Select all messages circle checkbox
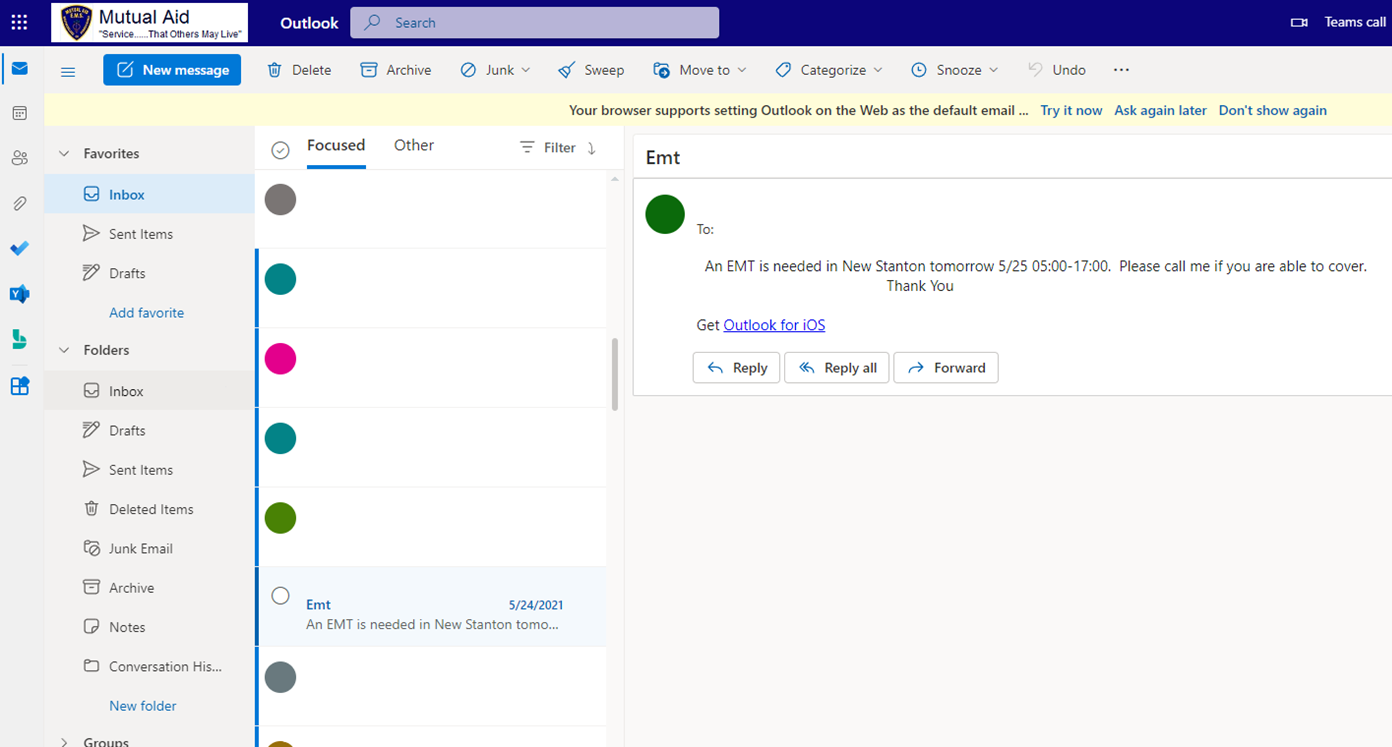The width and height of the screenshot is (1392, 747). click(x=281, y=150)
